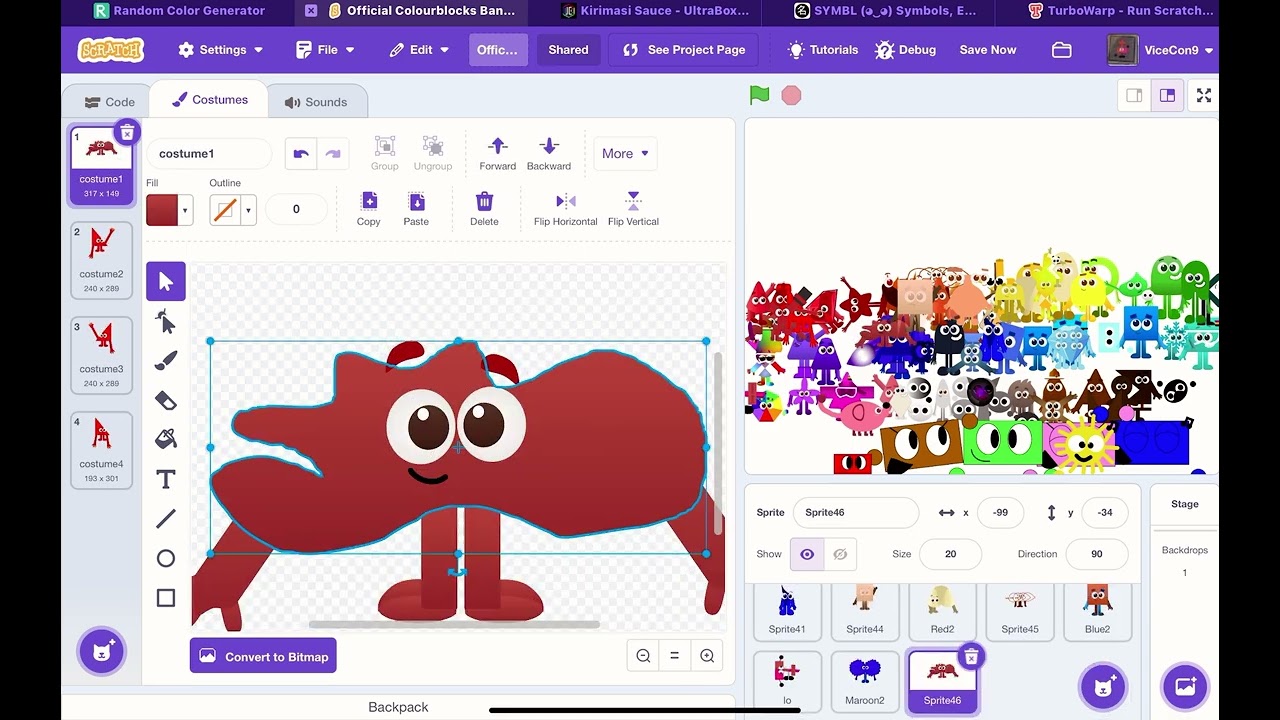
Task: Switch to large stage layout
Action: [1167, 96]
